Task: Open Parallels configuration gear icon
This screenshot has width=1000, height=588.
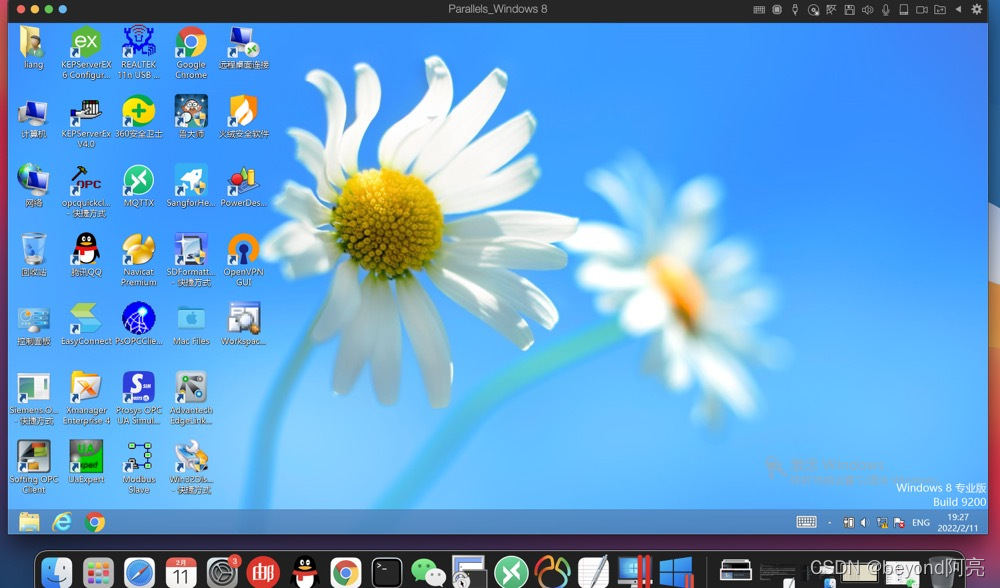Action: 976,9
